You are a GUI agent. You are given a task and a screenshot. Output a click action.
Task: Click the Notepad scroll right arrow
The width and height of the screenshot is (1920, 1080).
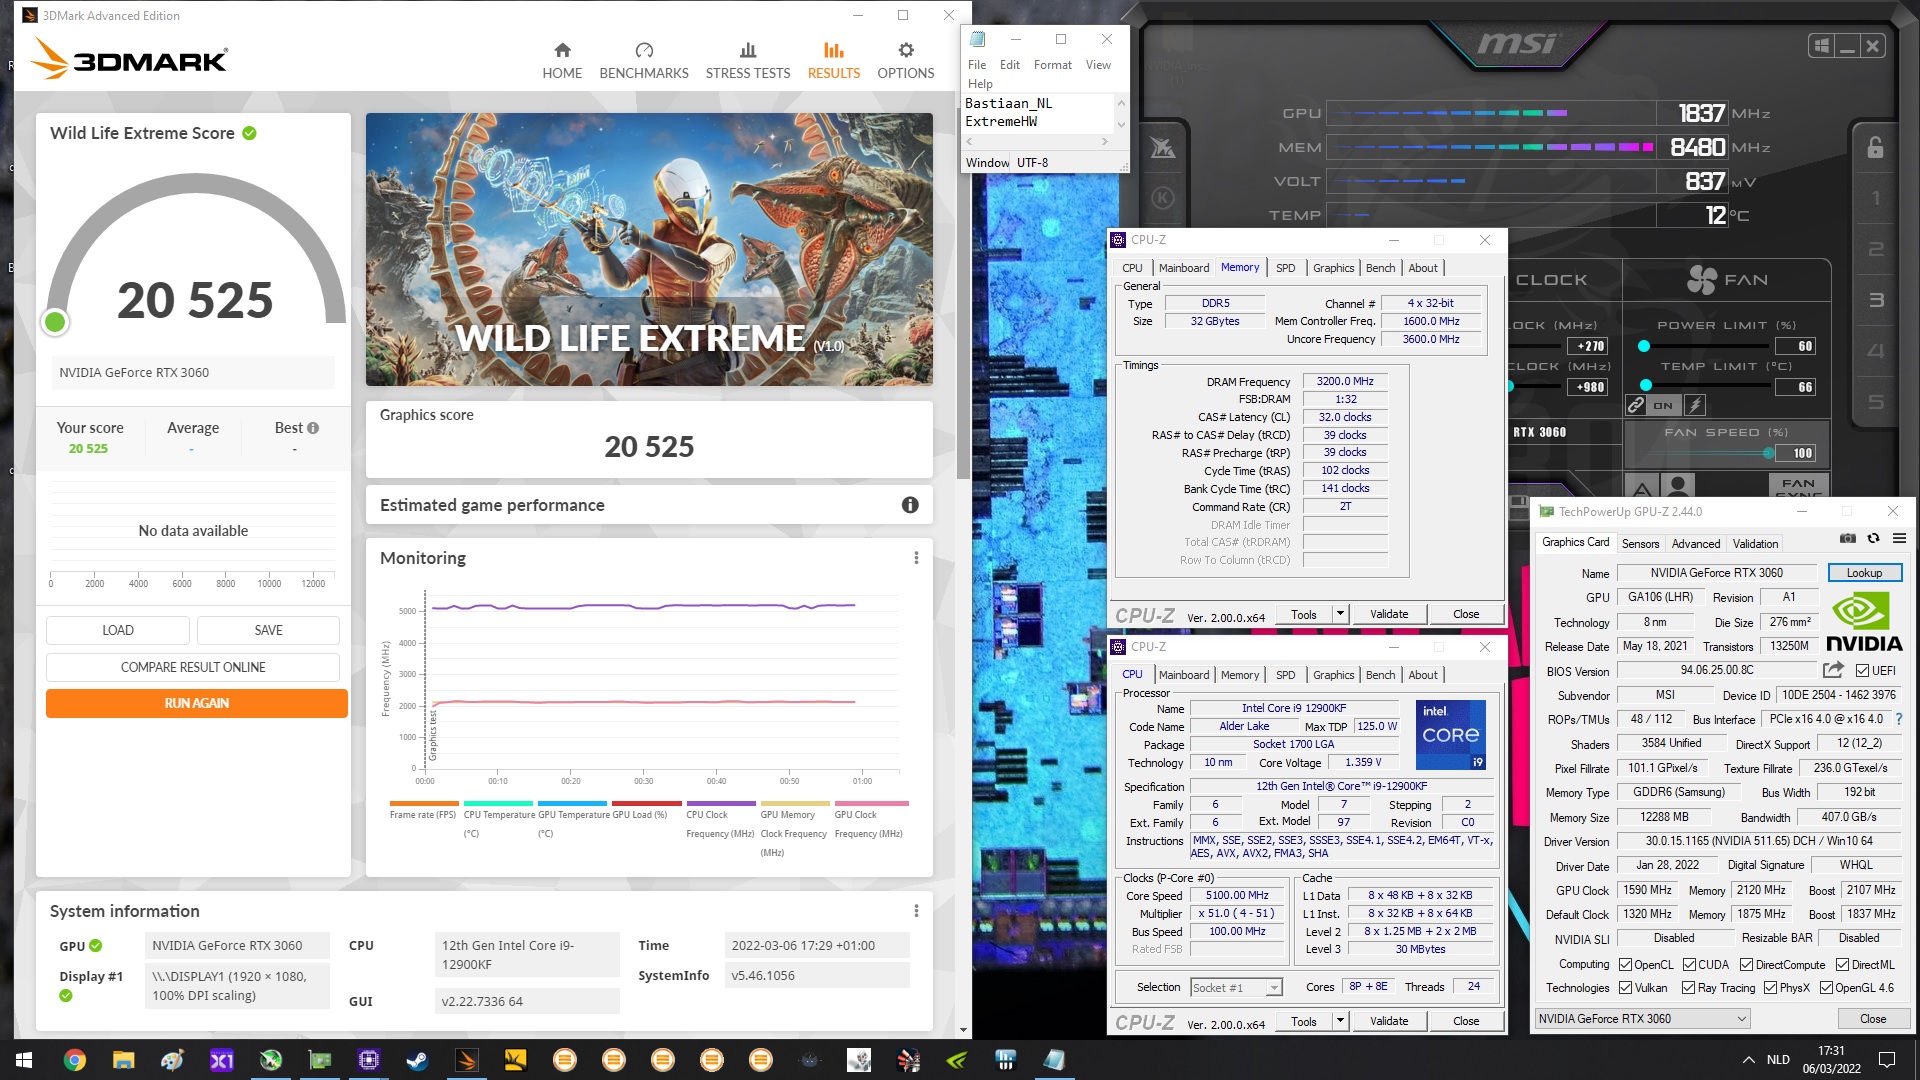(1104, 142)
